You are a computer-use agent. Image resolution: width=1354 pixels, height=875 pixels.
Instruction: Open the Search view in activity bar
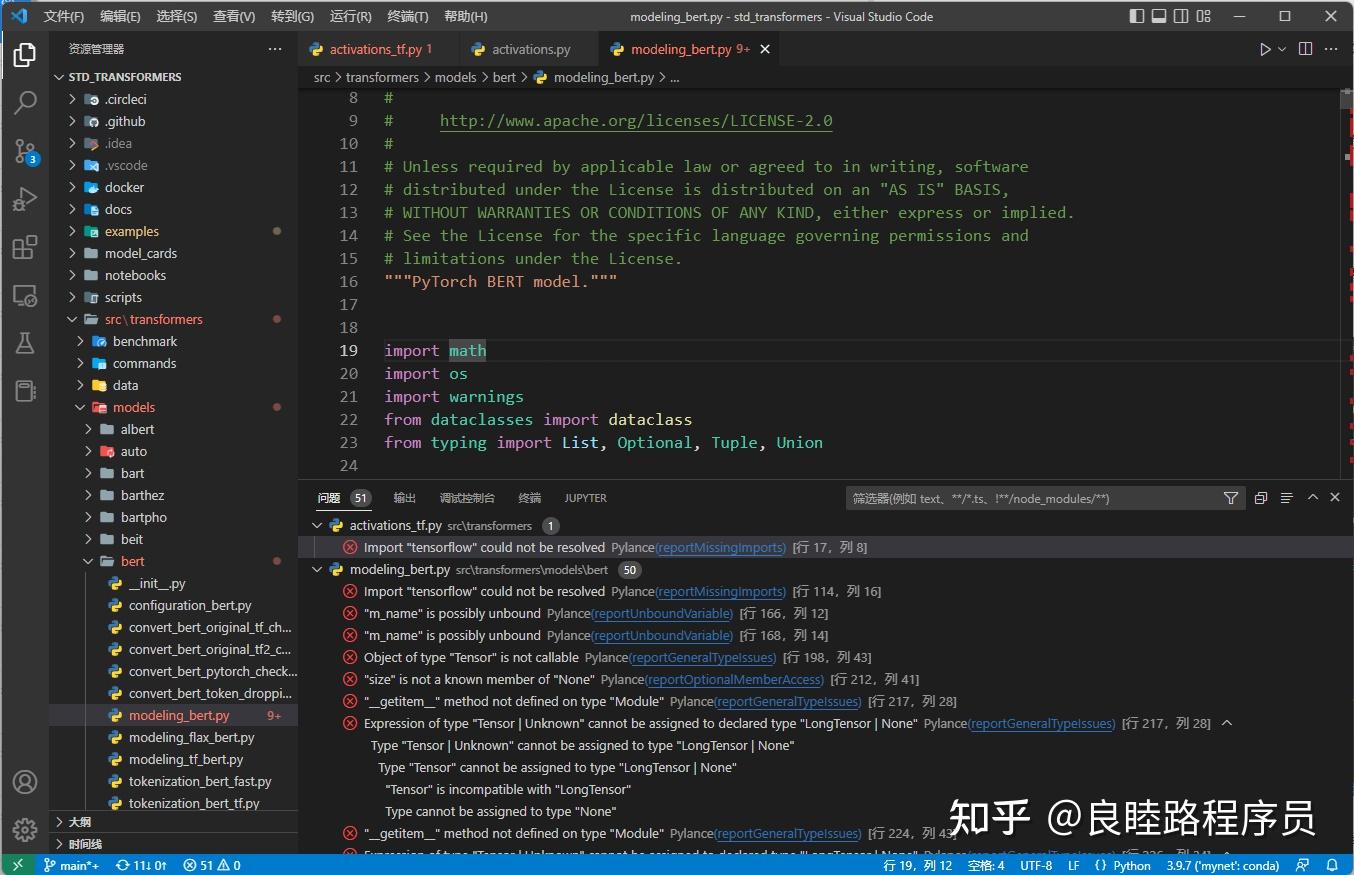click(24, 102)
